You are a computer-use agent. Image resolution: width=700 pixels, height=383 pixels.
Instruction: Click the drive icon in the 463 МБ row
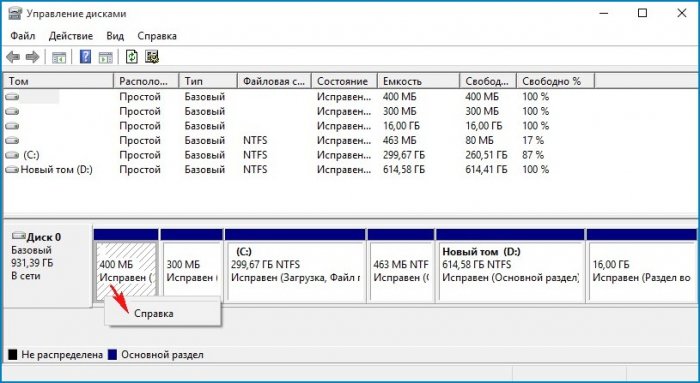[12, 141]
